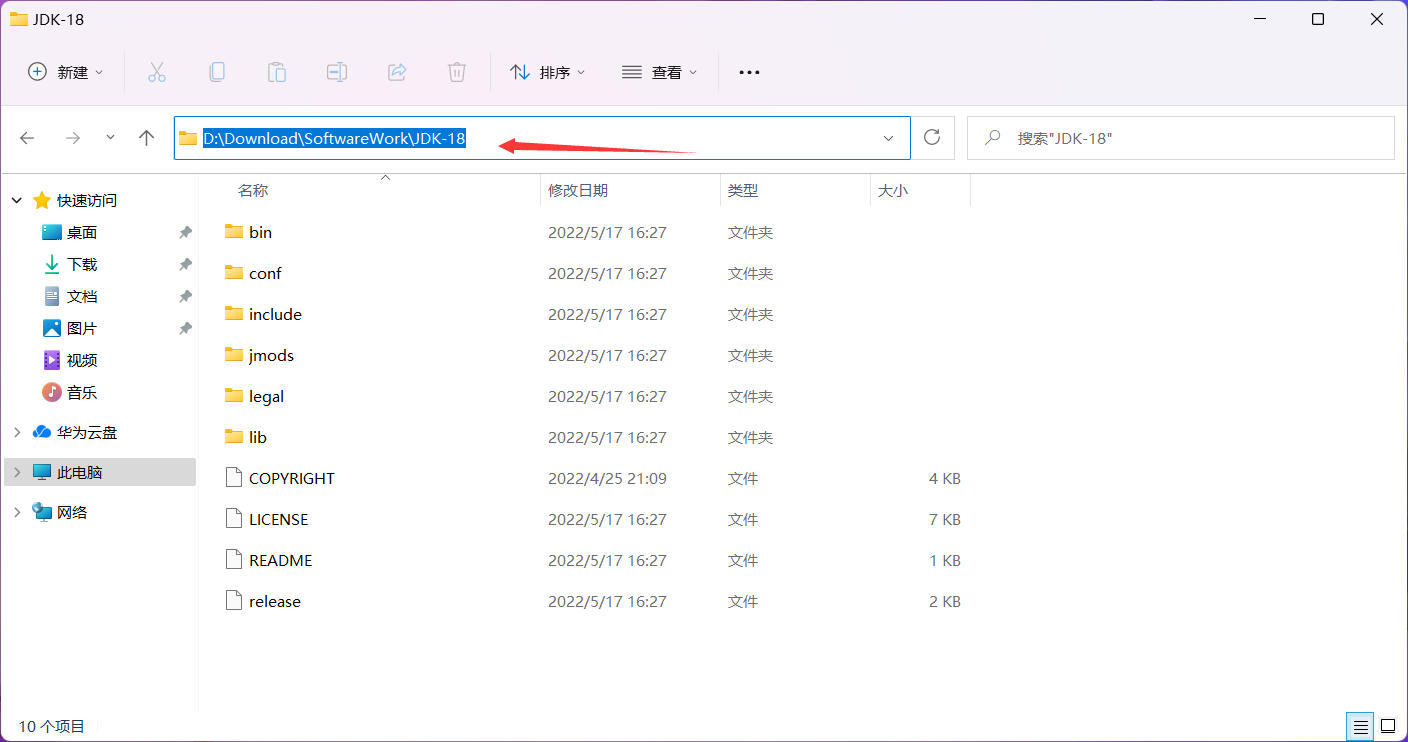This screenshot has width=1408, height=742.
Task: Click the address bar path text
Action: pos(334,138)
